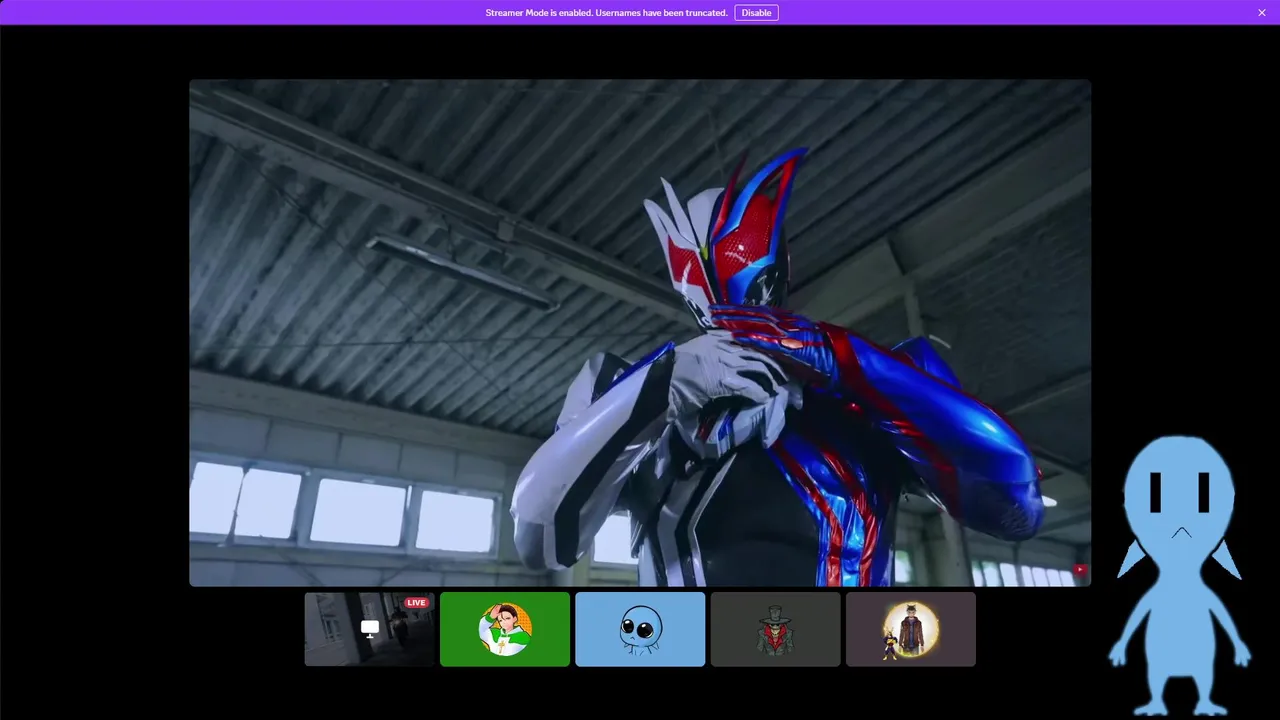Click the LIVE badge on stream tile
The image size is (1280, 720).
pyautogui.click(x=416, y=603)
